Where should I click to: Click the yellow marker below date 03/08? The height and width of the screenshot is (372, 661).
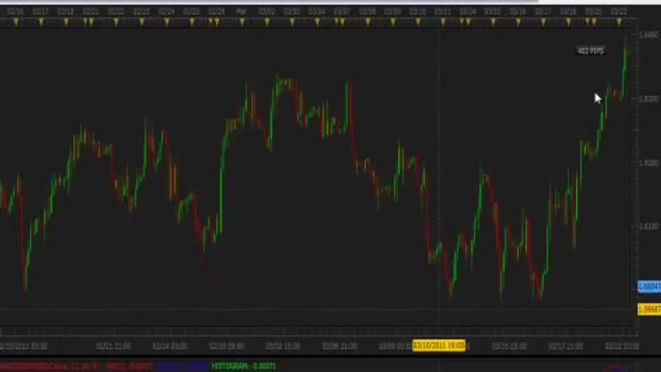[368, 21]
